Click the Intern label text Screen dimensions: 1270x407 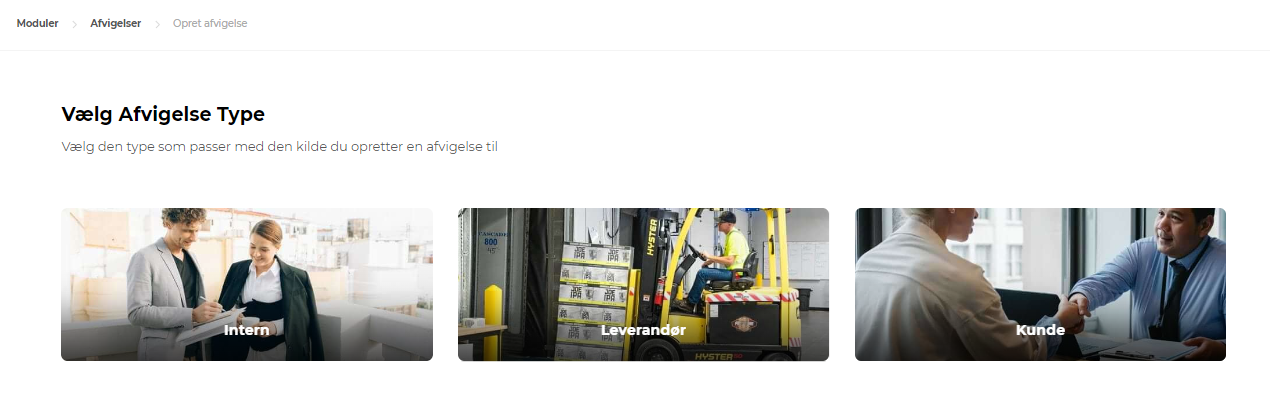click(247, 329)
